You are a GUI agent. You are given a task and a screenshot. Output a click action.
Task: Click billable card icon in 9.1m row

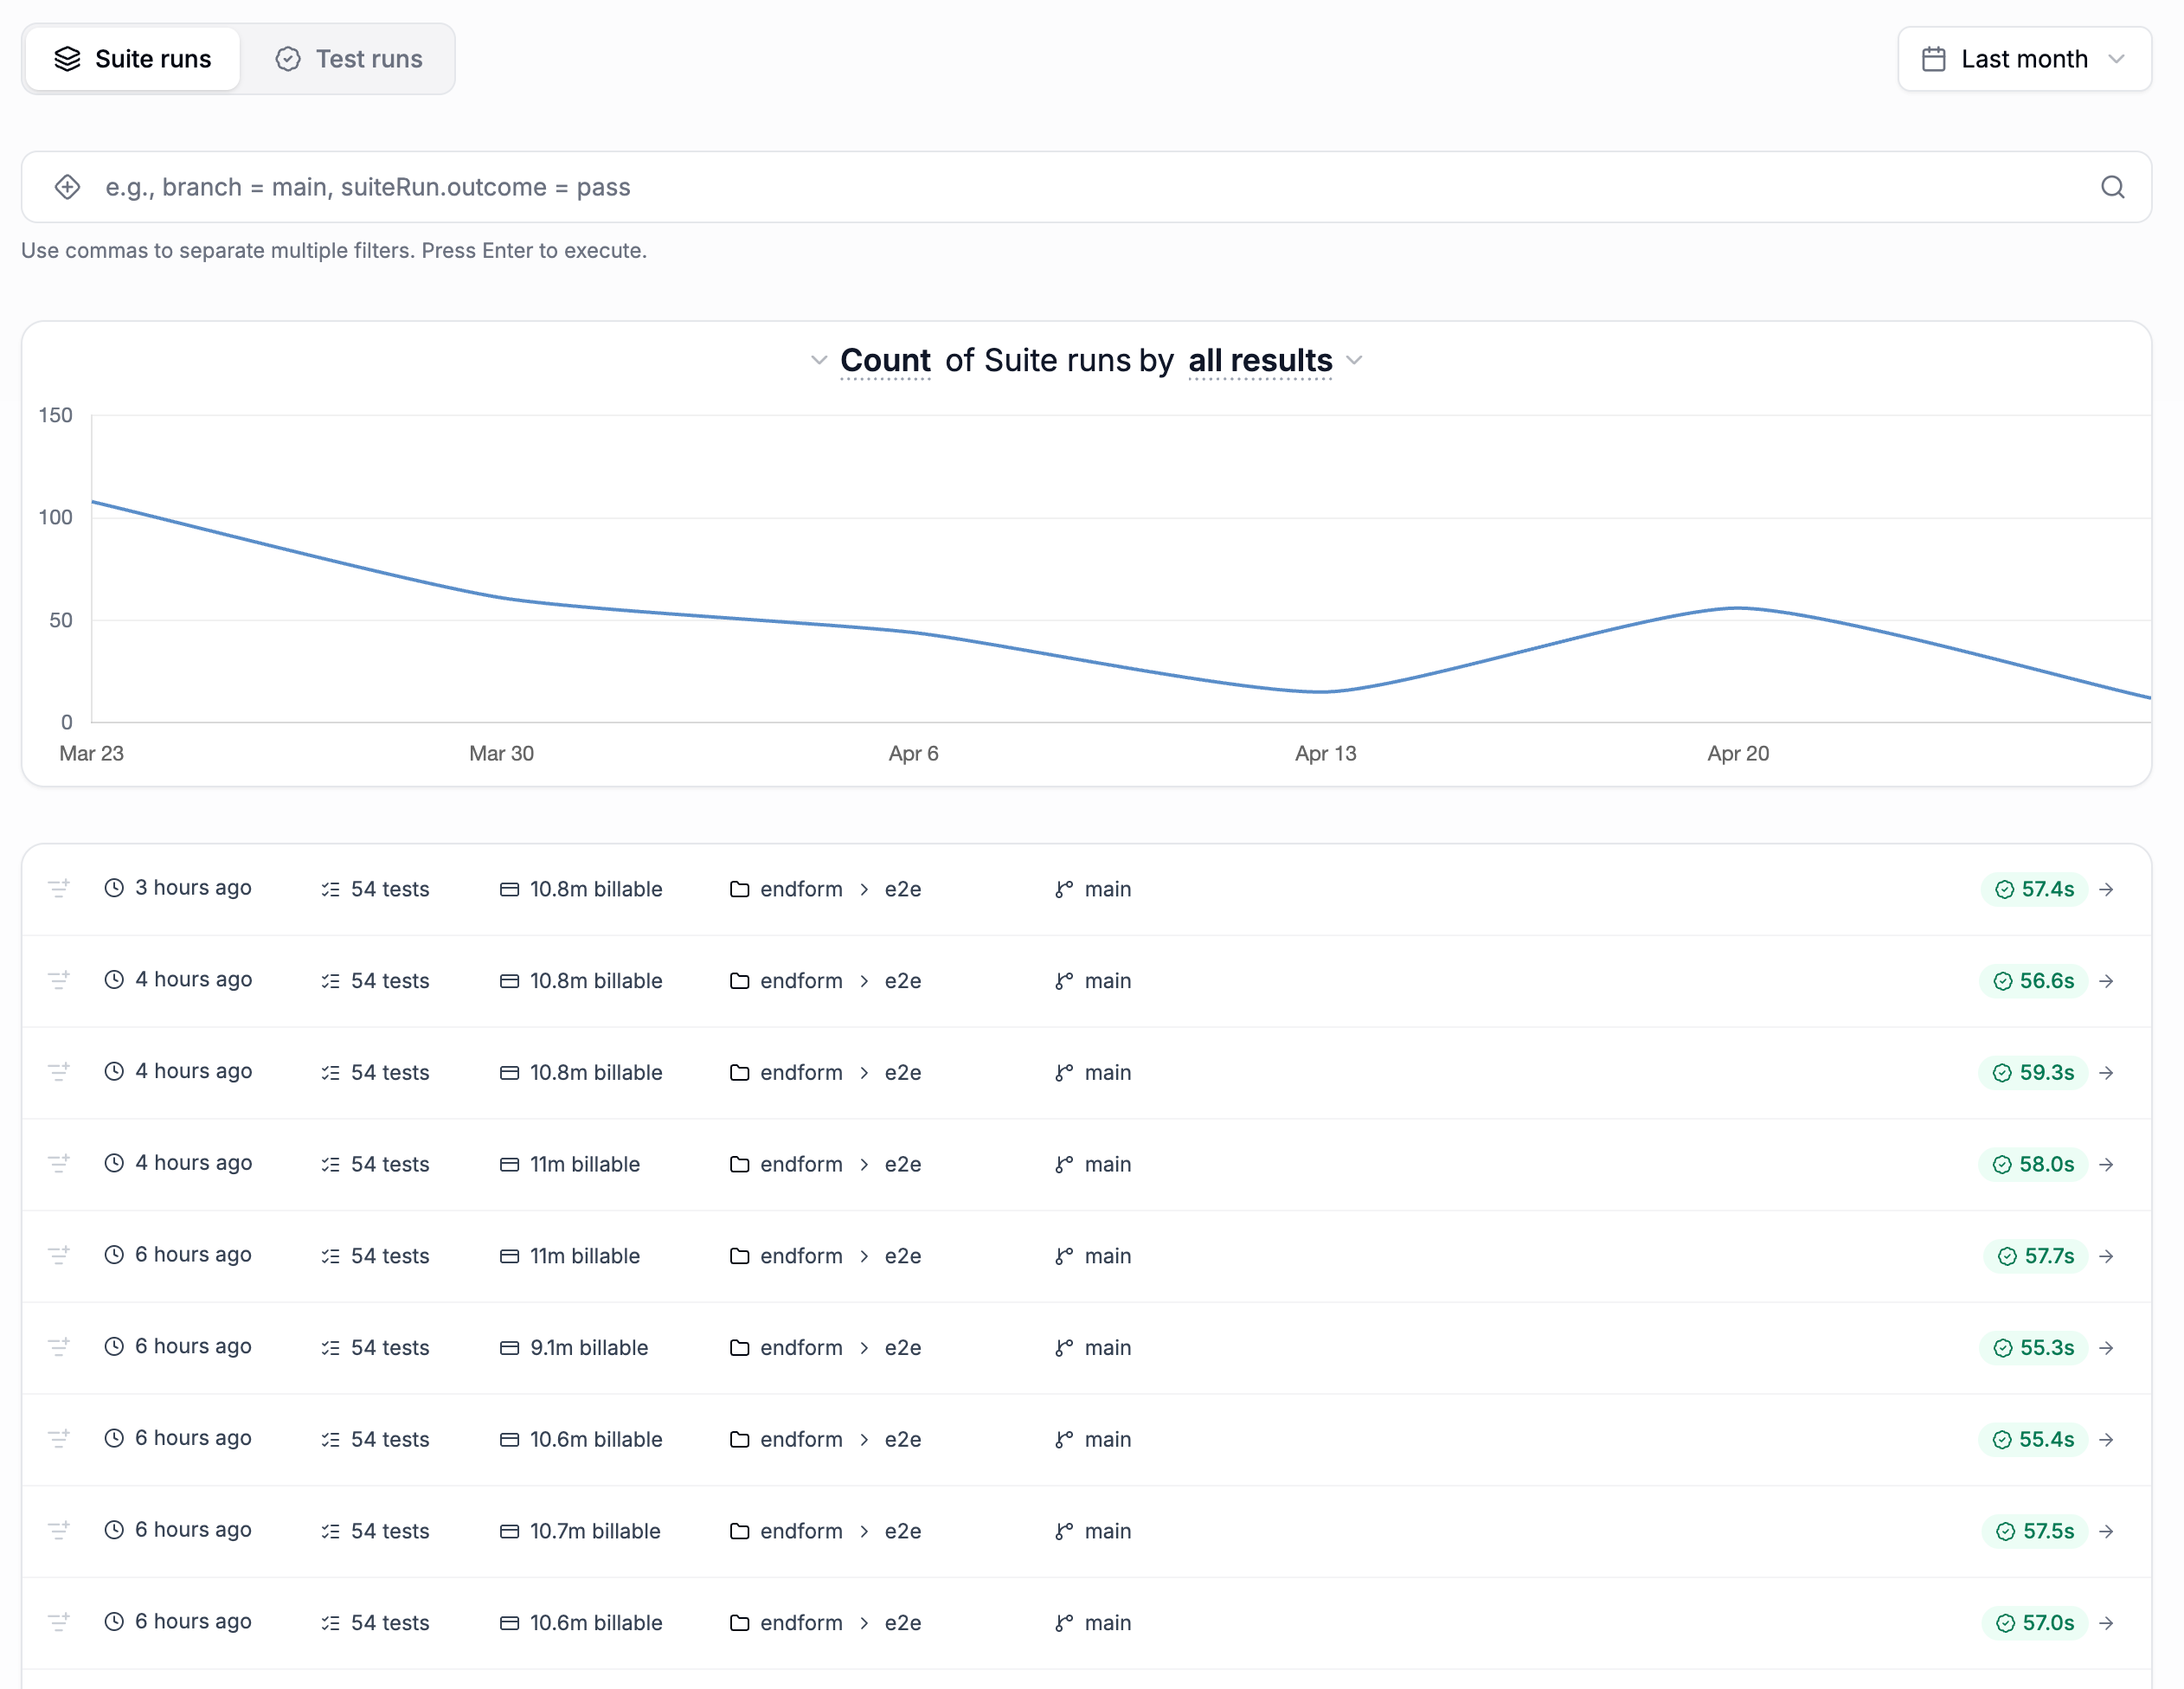tap(509, 1347)
